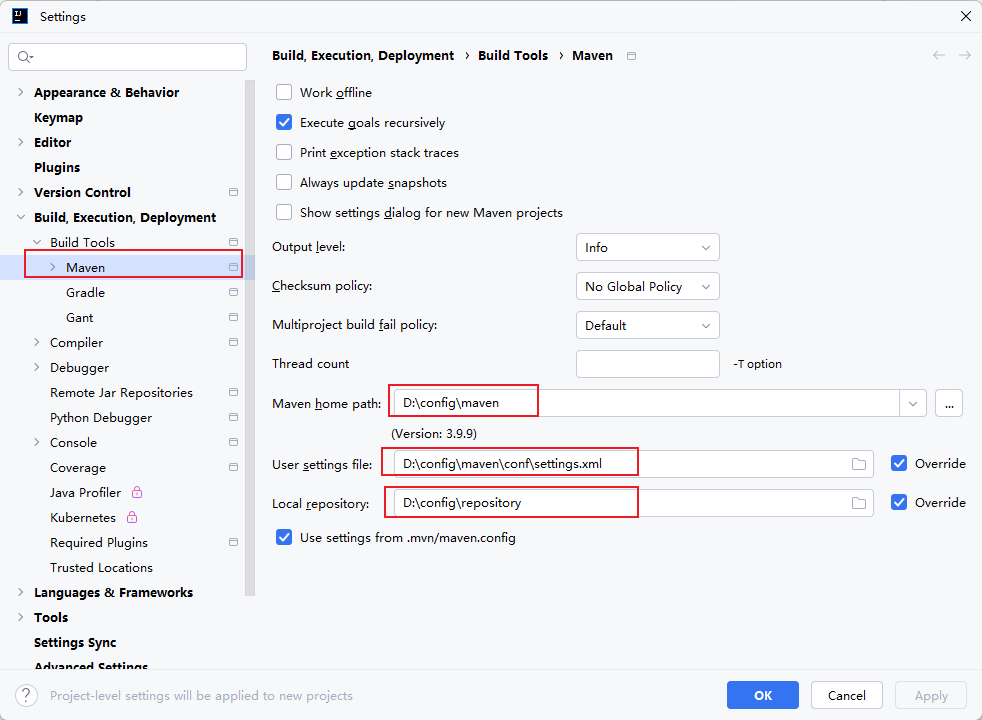
Task: Select Keymap in settings tree
Action: coord(58,118)
